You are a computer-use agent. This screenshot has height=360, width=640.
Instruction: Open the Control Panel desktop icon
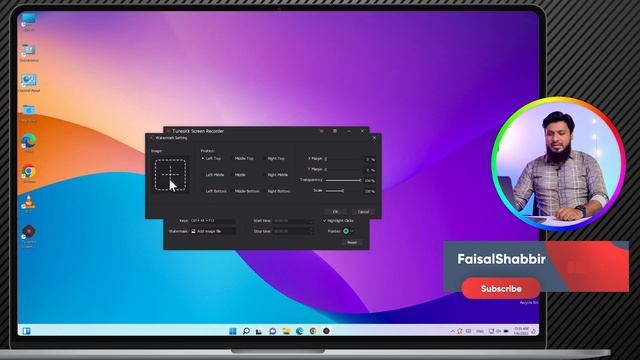coord(29,81)
